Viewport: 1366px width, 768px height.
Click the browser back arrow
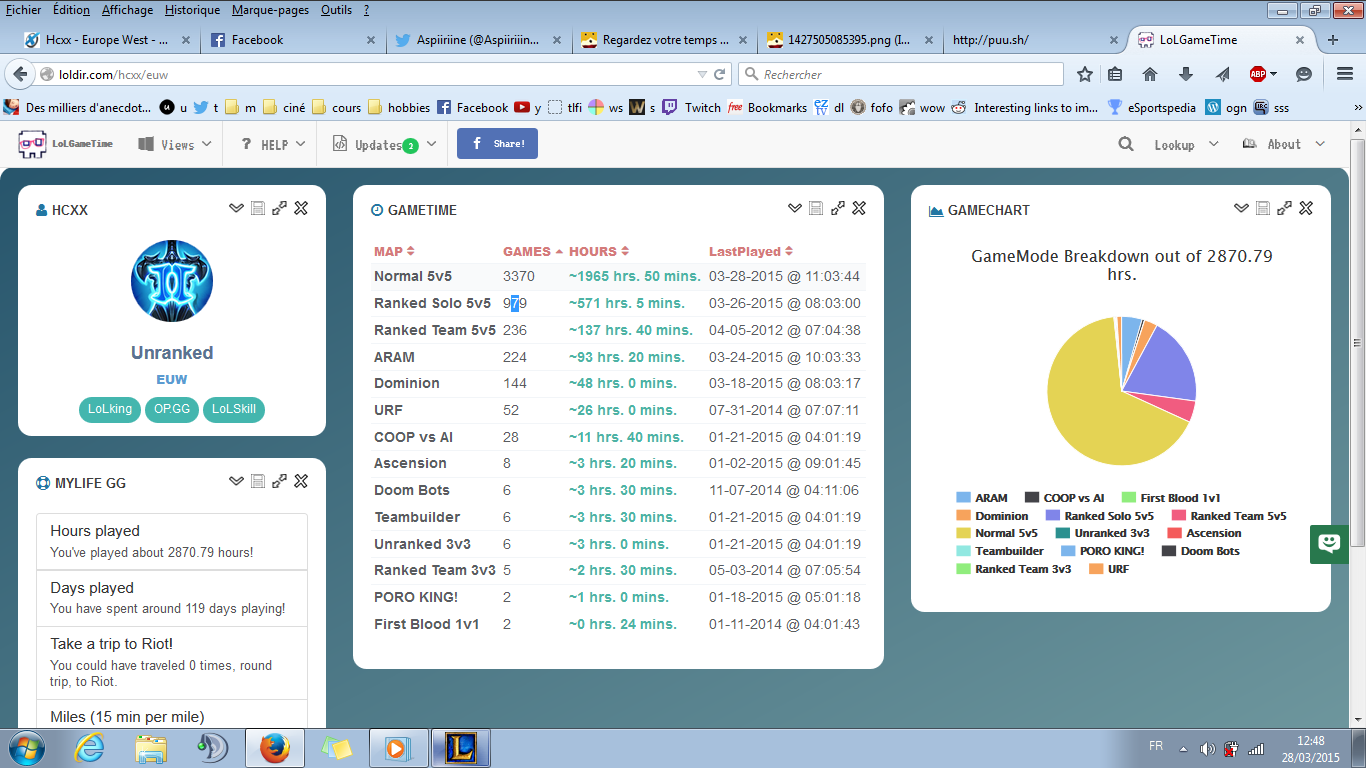point(20,74)
